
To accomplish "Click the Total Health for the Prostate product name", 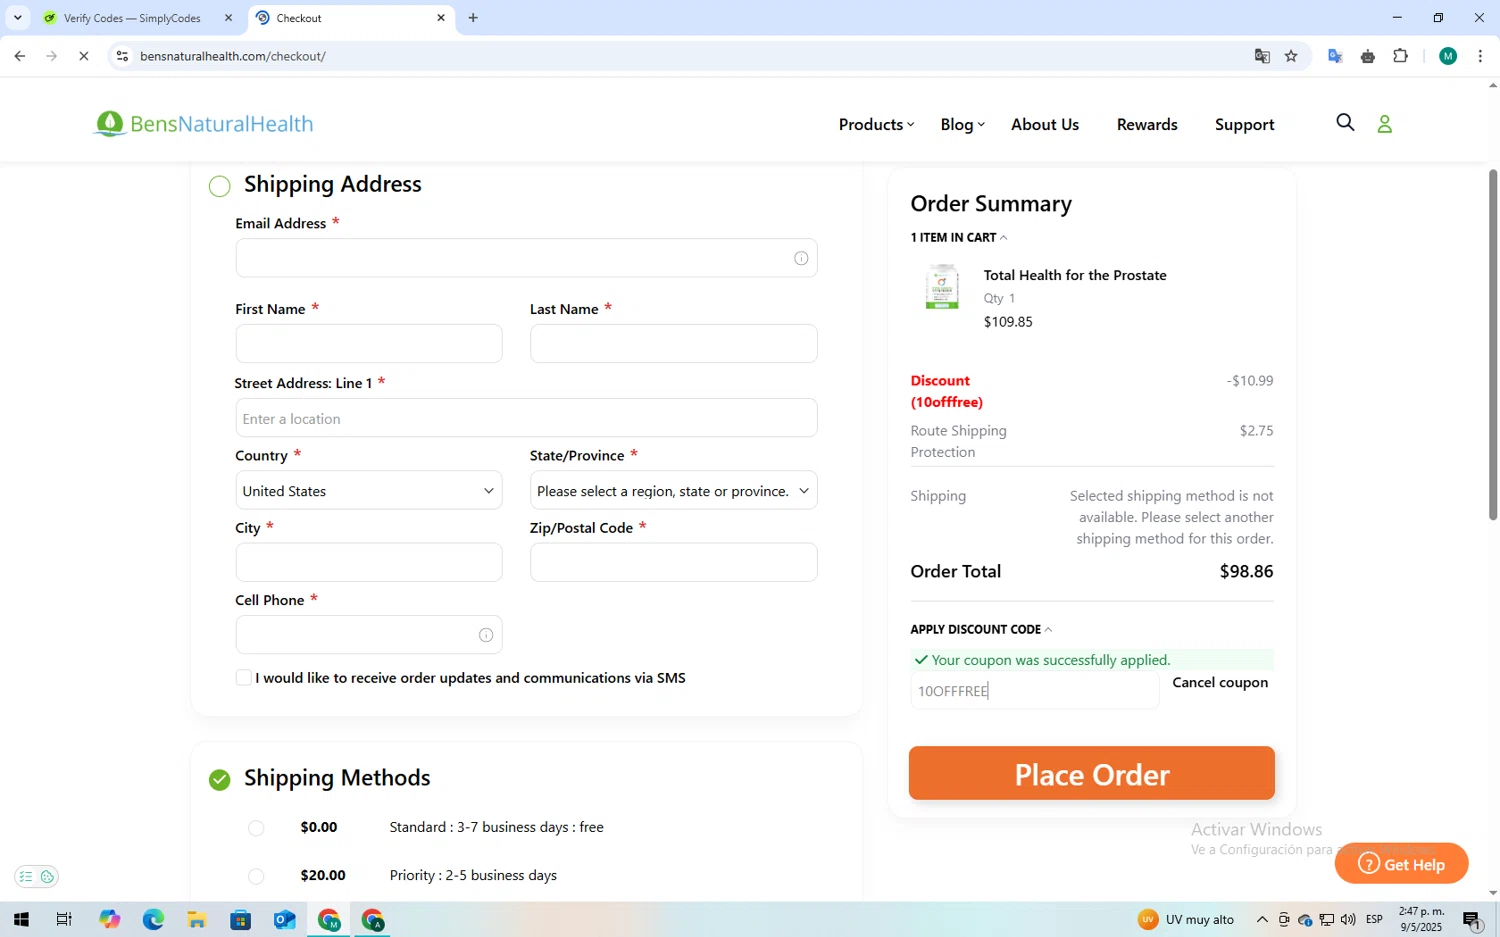I will pos(1075,275).
